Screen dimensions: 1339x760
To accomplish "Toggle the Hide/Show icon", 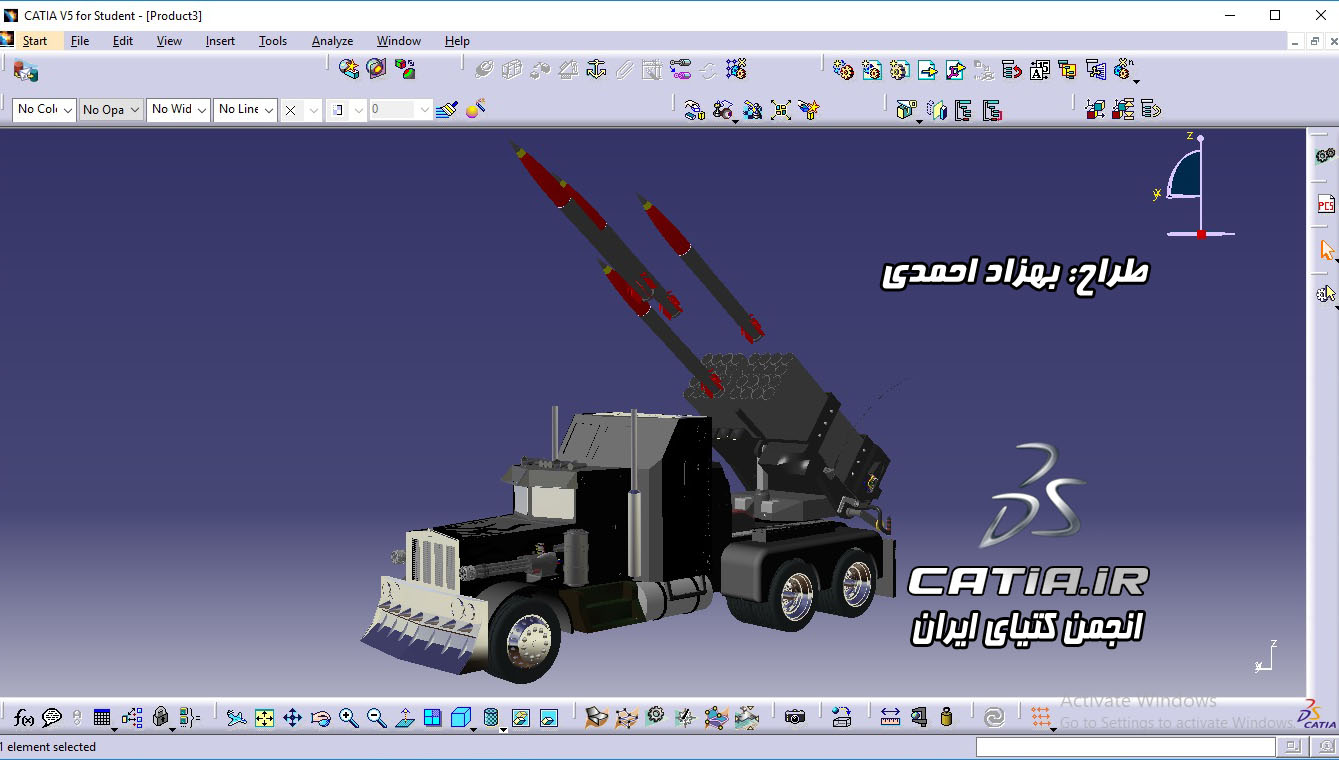I will click(520, 717).
